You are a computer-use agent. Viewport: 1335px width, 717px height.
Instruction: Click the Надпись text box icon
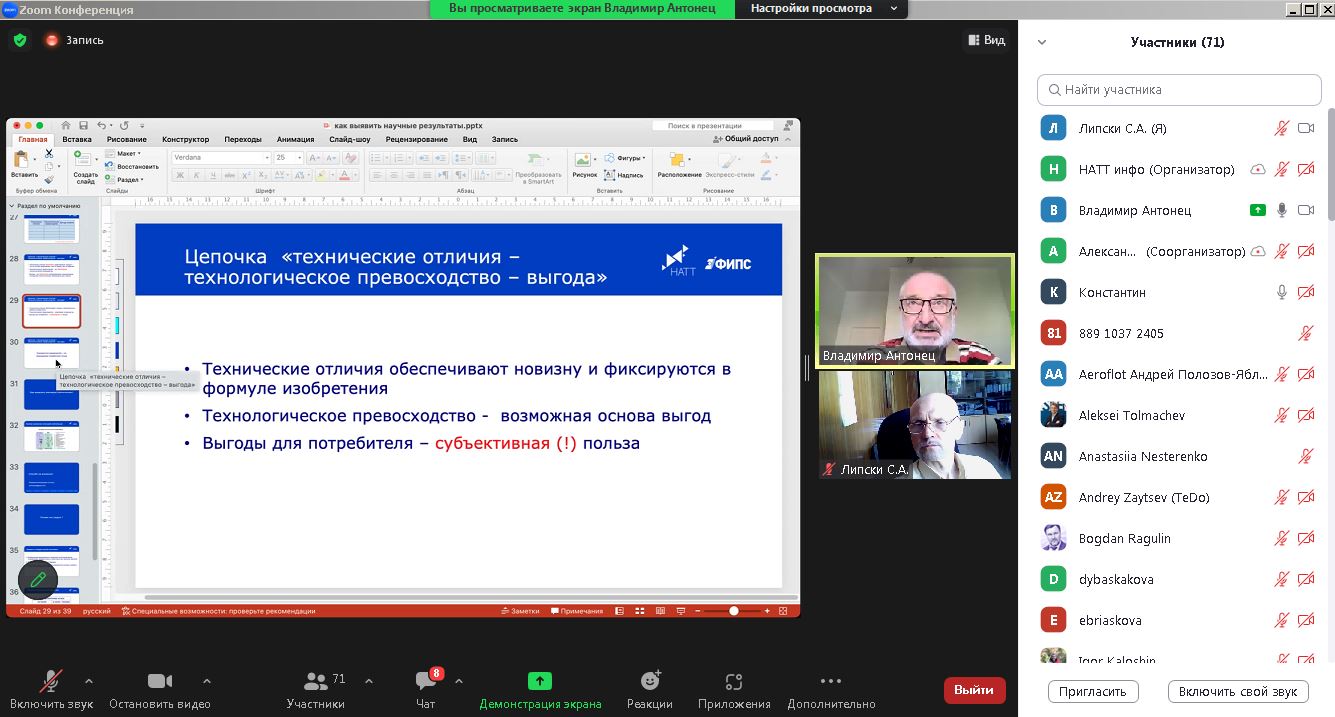coord(625,175)
